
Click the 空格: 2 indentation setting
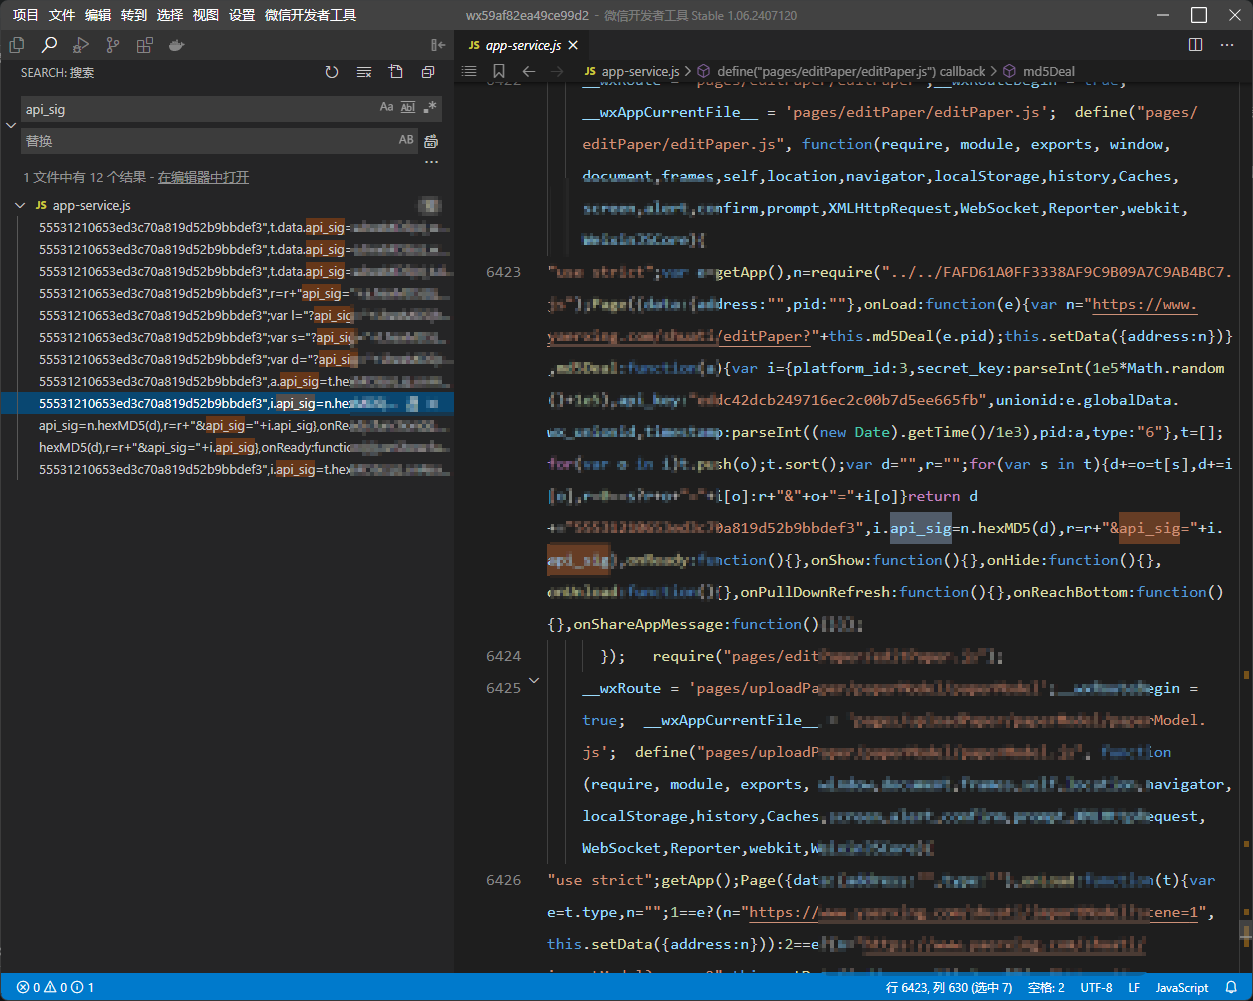(1046, 987)
